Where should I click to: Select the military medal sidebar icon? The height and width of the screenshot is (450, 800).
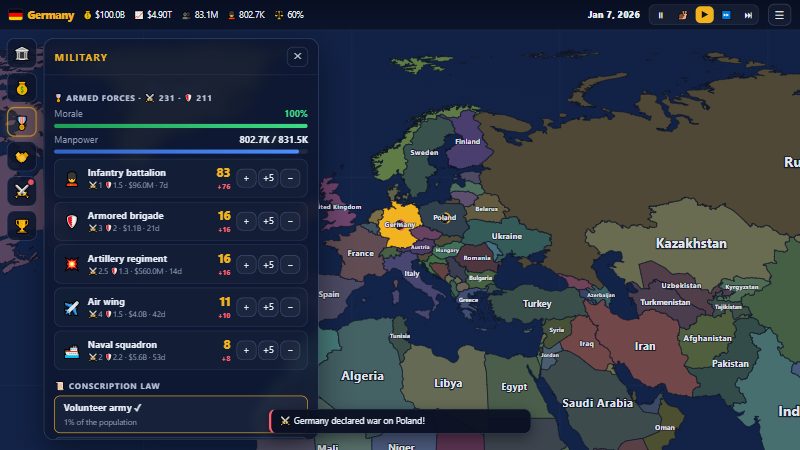[x=22, y=122]
